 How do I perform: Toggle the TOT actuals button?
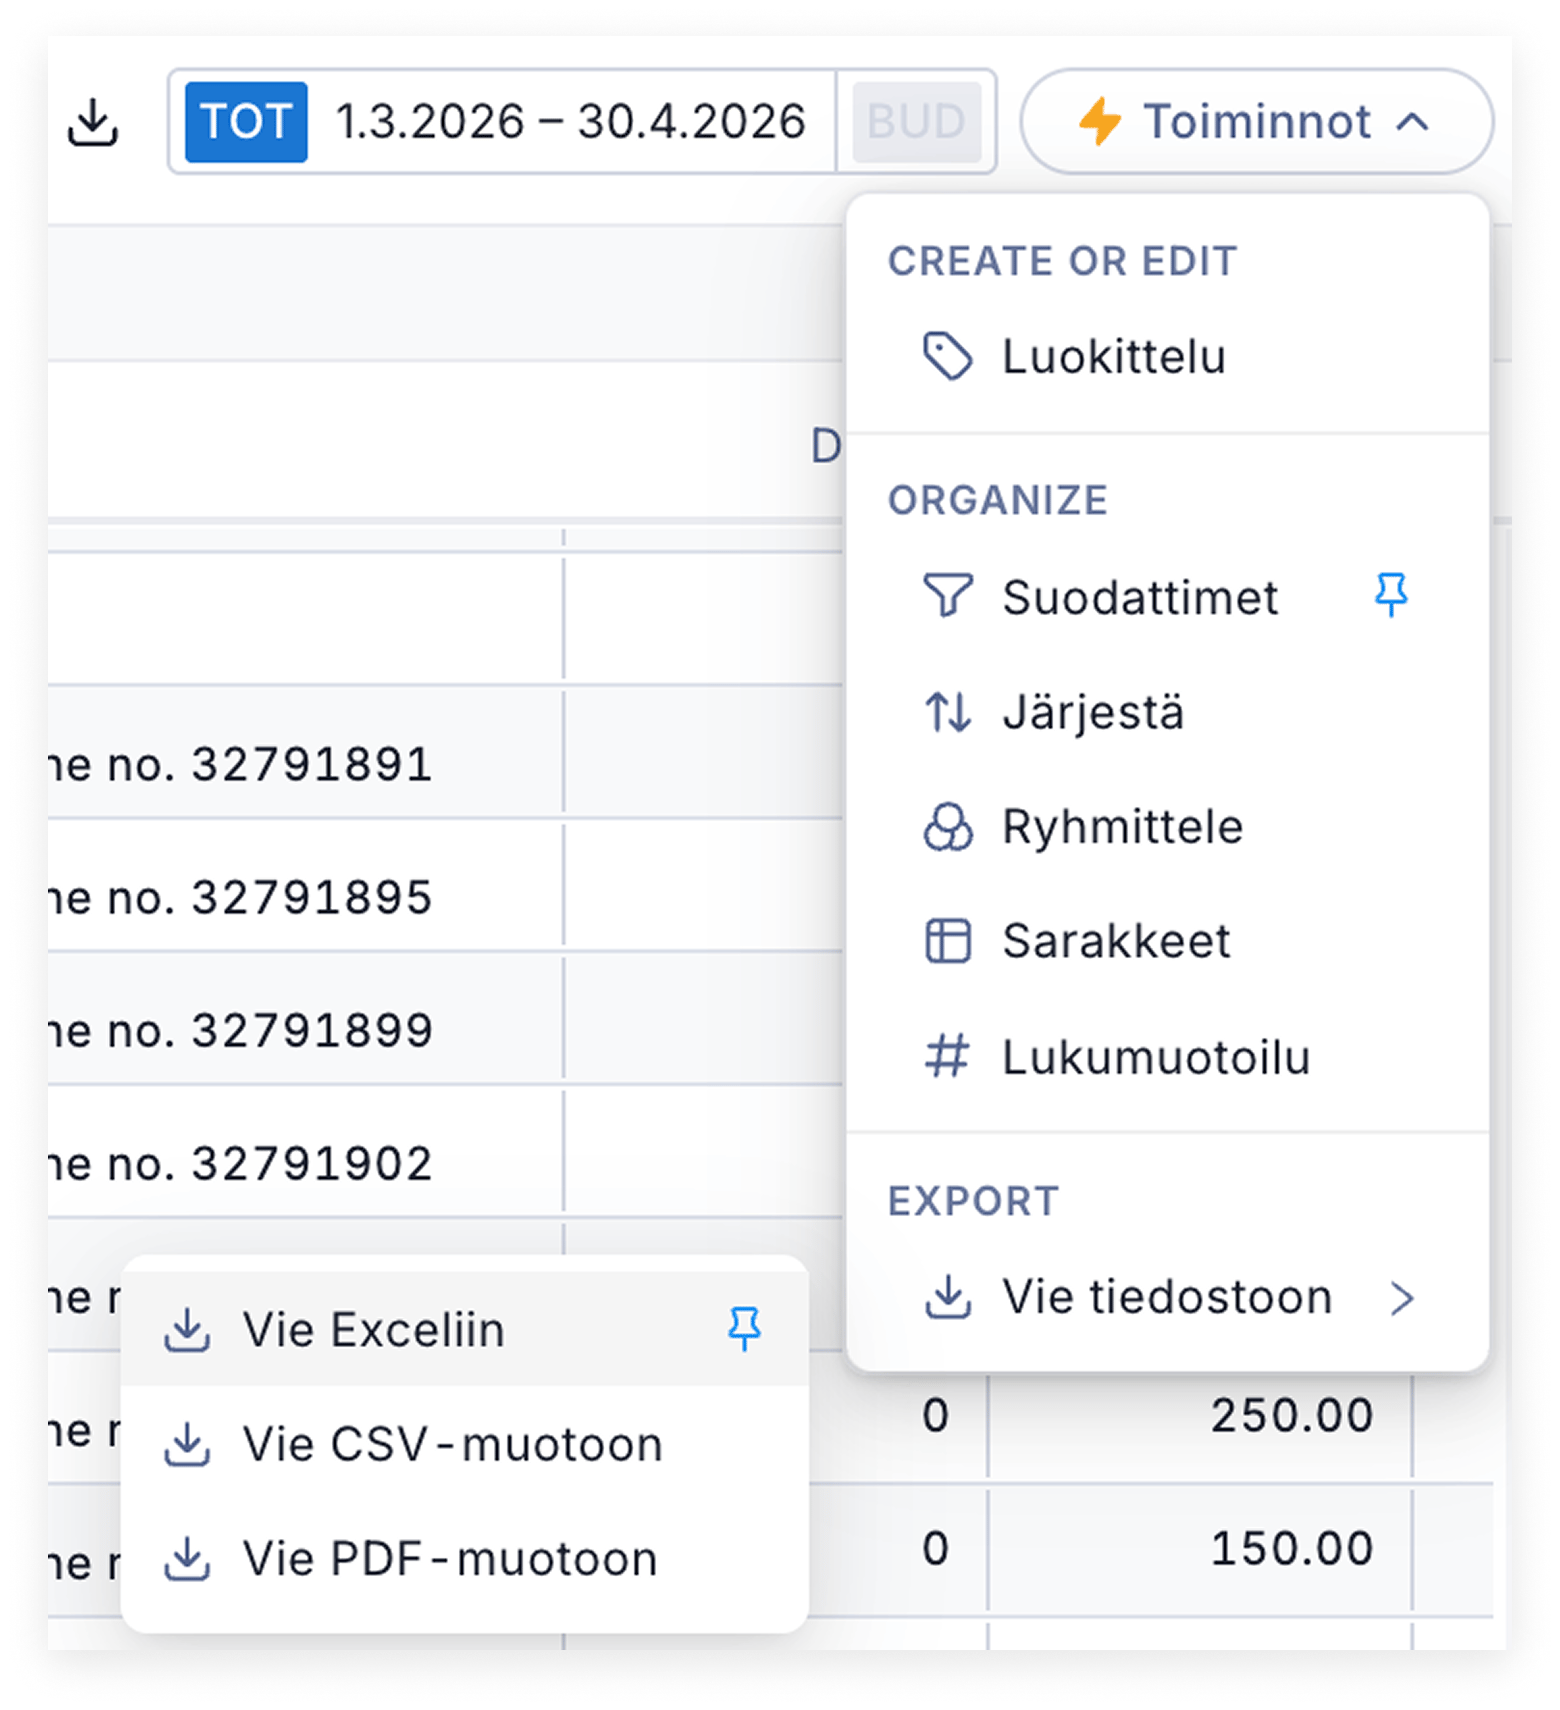[246, 122]
